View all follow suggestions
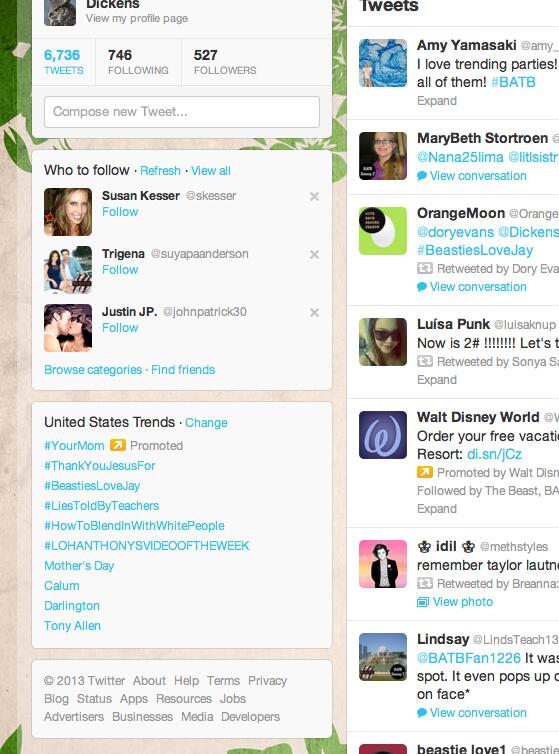Viewport: 559px width, 754px height. 211,171
